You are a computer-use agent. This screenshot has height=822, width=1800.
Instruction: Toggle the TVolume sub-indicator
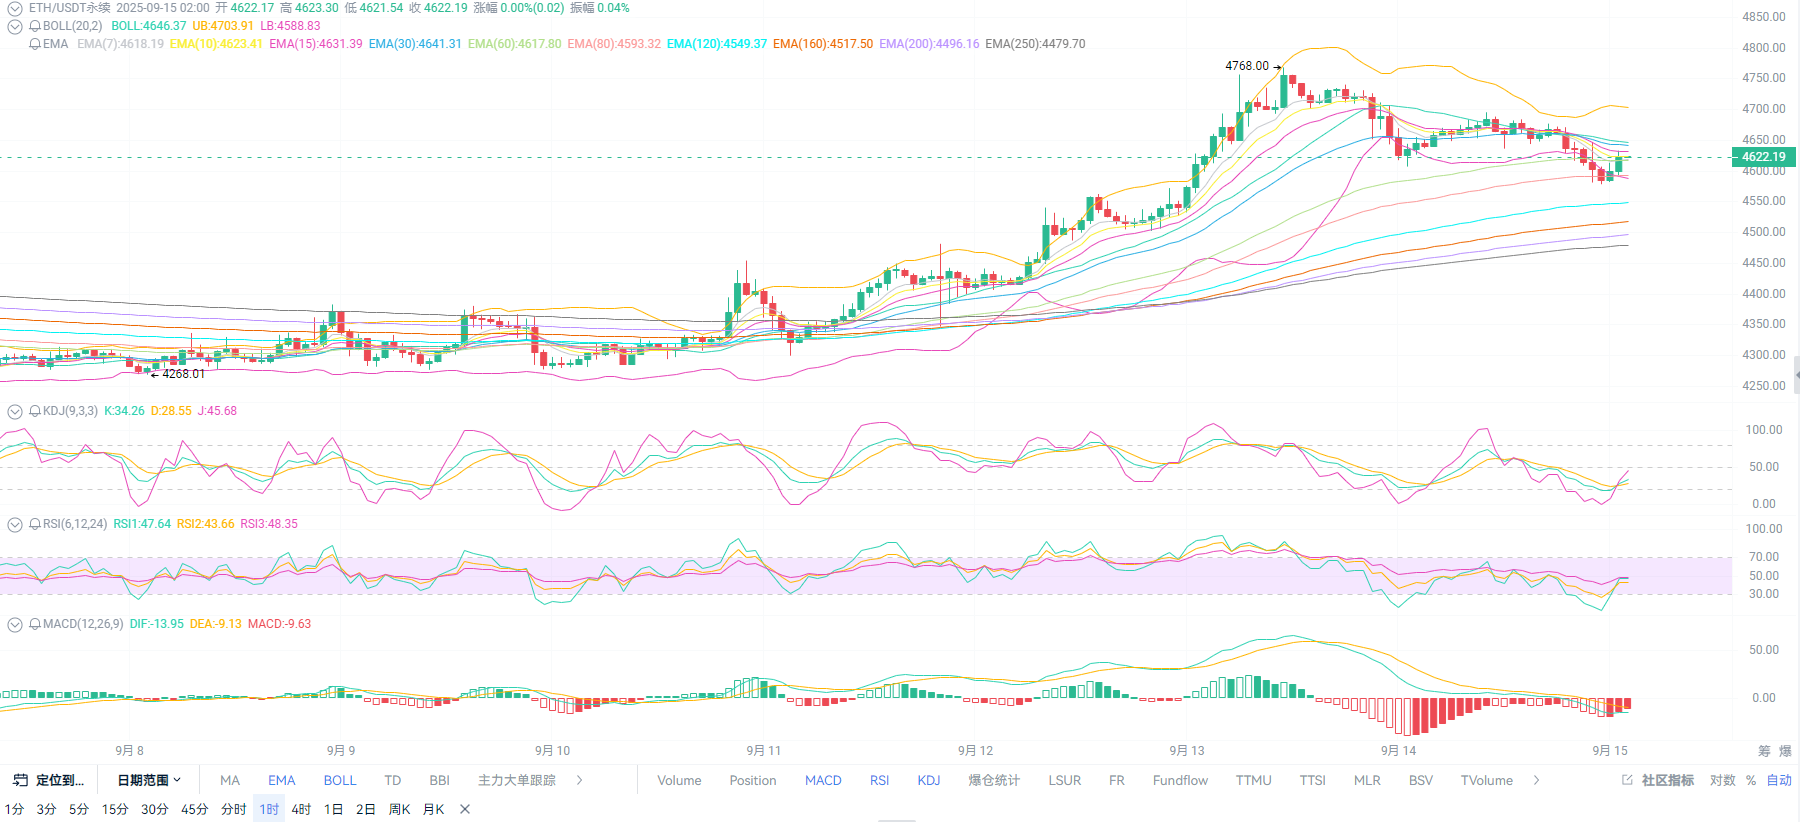(x=1487, y=780)
